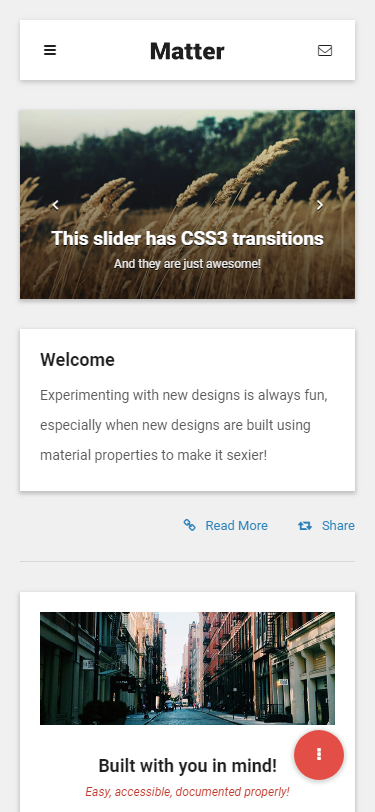Select the wheat field slider image
Screen dimensions: 375x812
pos(188,204)
